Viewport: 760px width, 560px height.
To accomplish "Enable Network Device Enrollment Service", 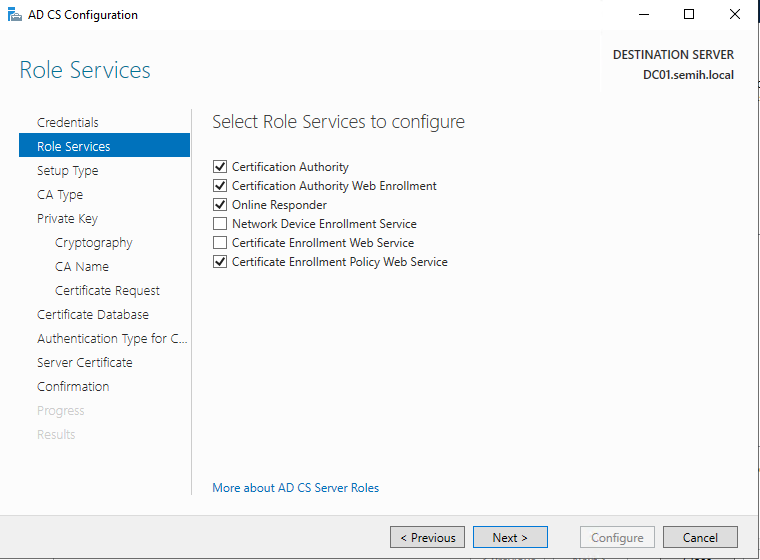I will click(220, 224).
